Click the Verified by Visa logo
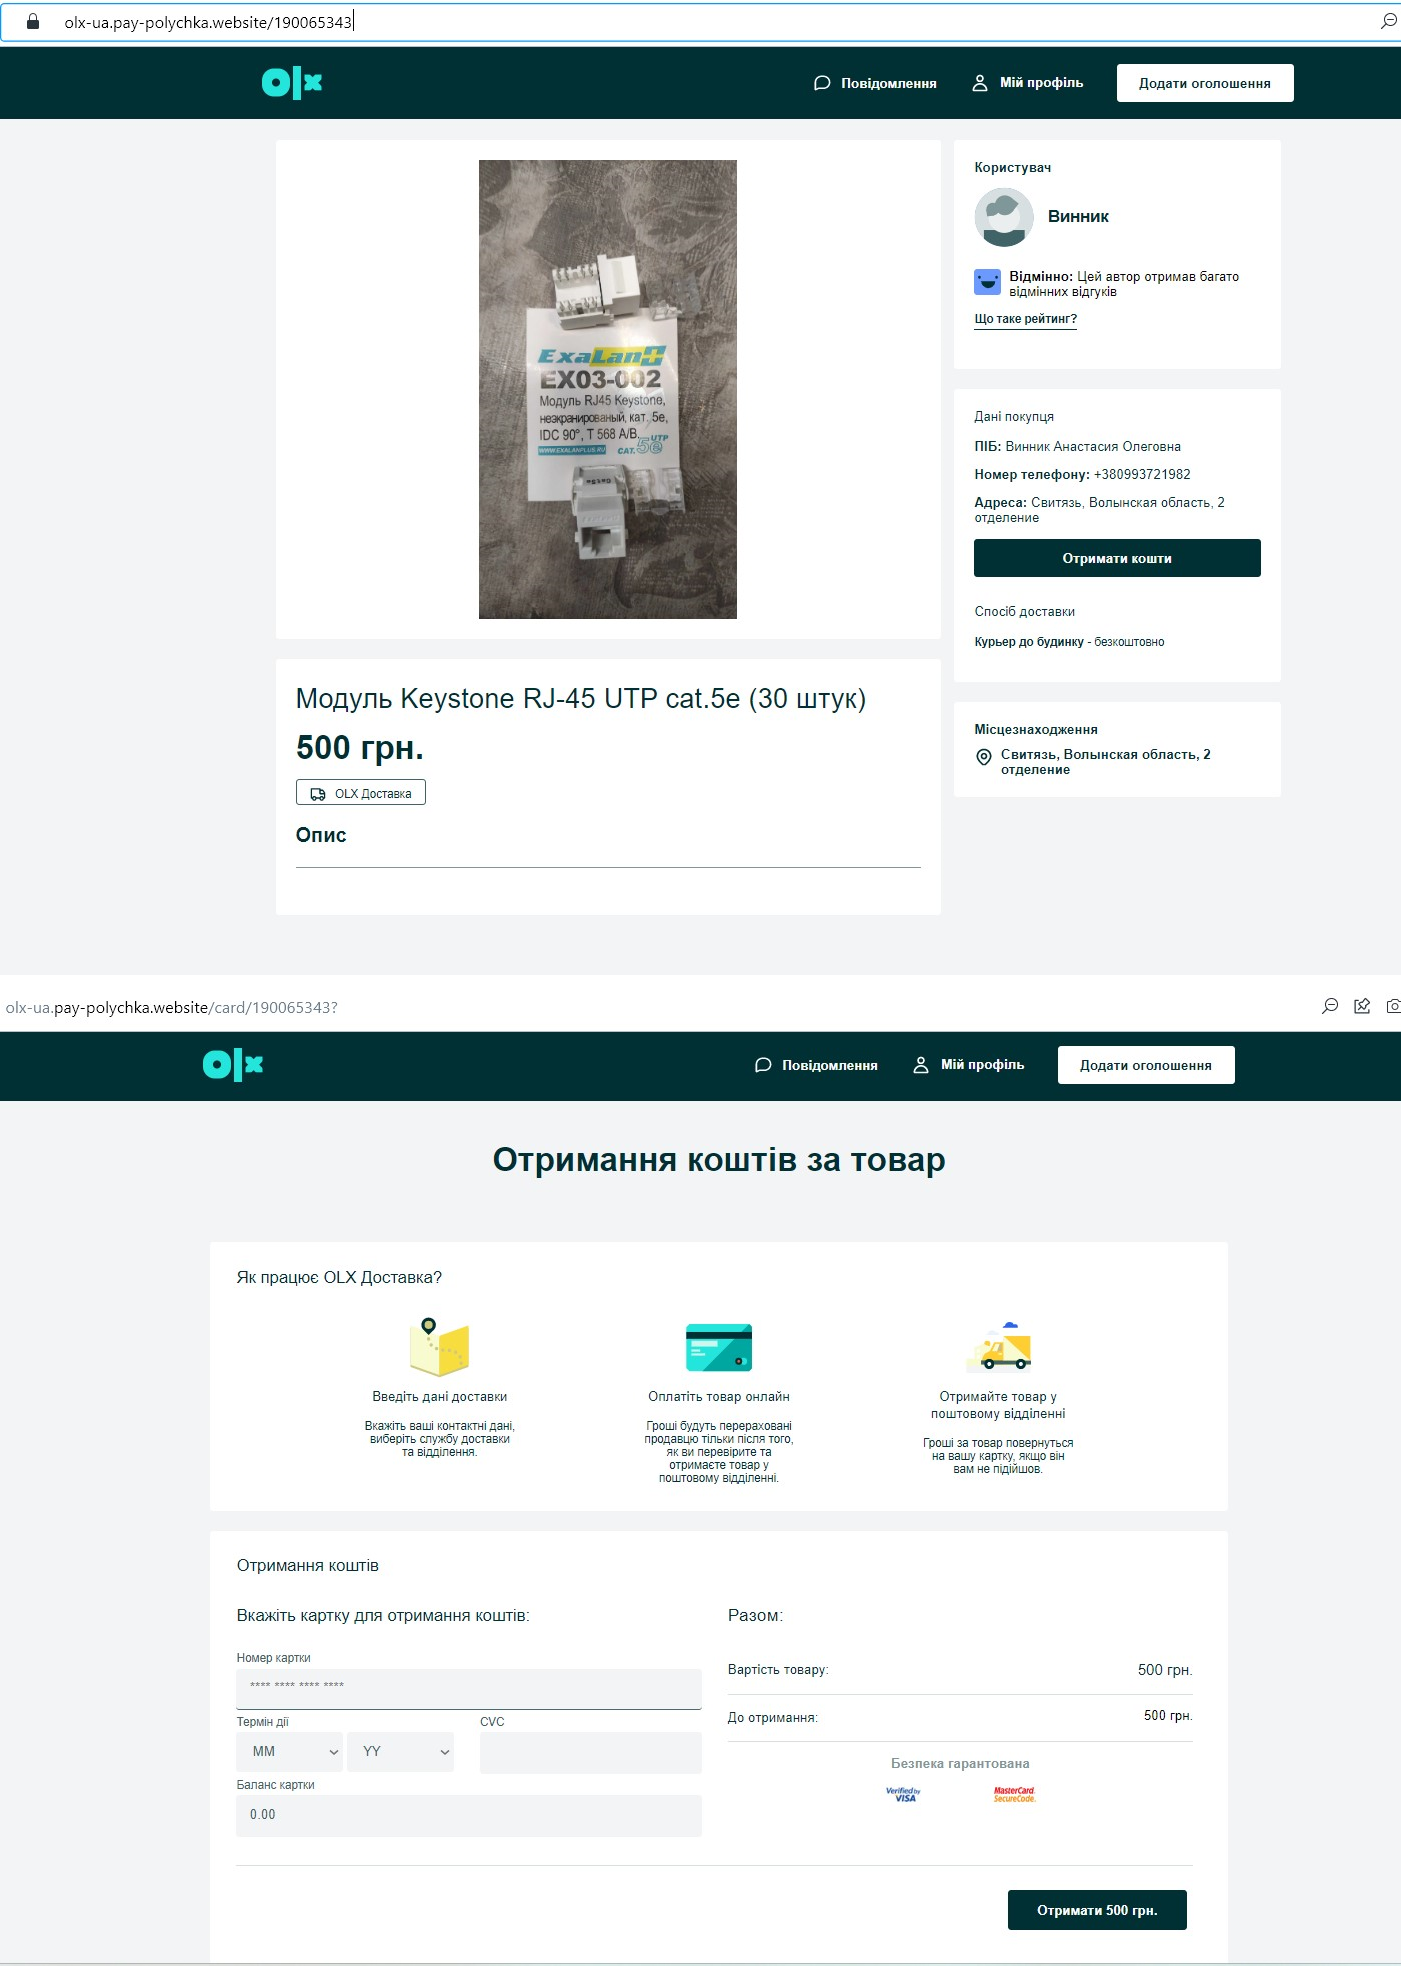This screenshot has width=1401, height=1966. tap(903, 1795)
